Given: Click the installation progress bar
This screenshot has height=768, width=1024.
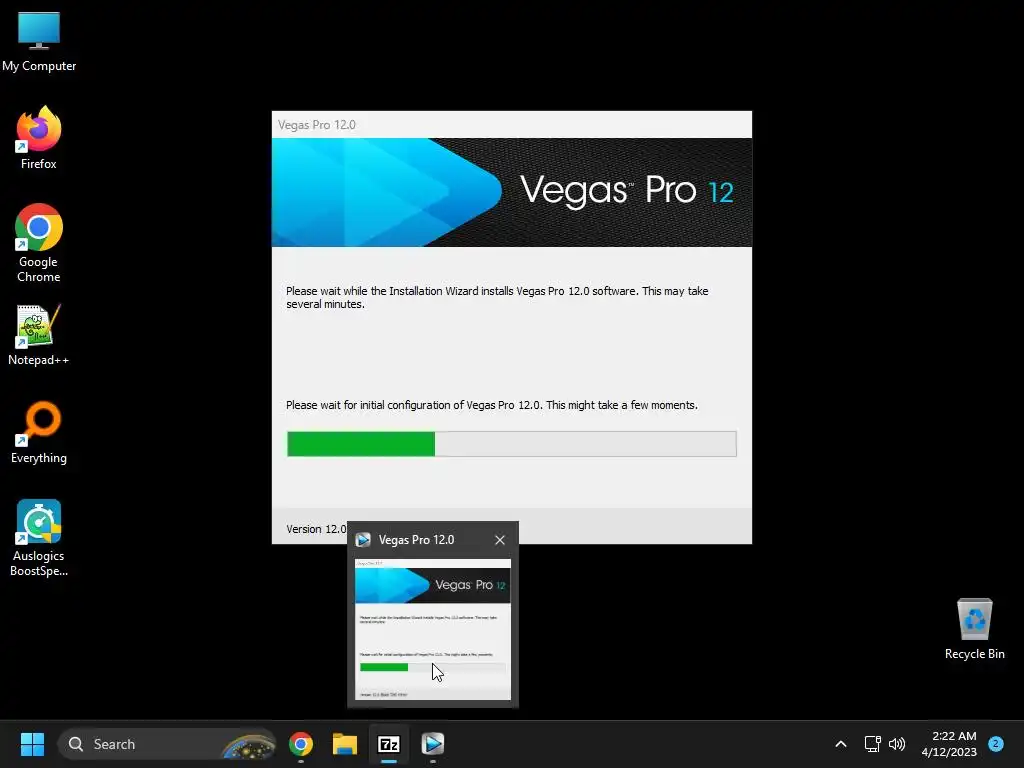Looking at the screenshot, I should (x=511, y=444).
